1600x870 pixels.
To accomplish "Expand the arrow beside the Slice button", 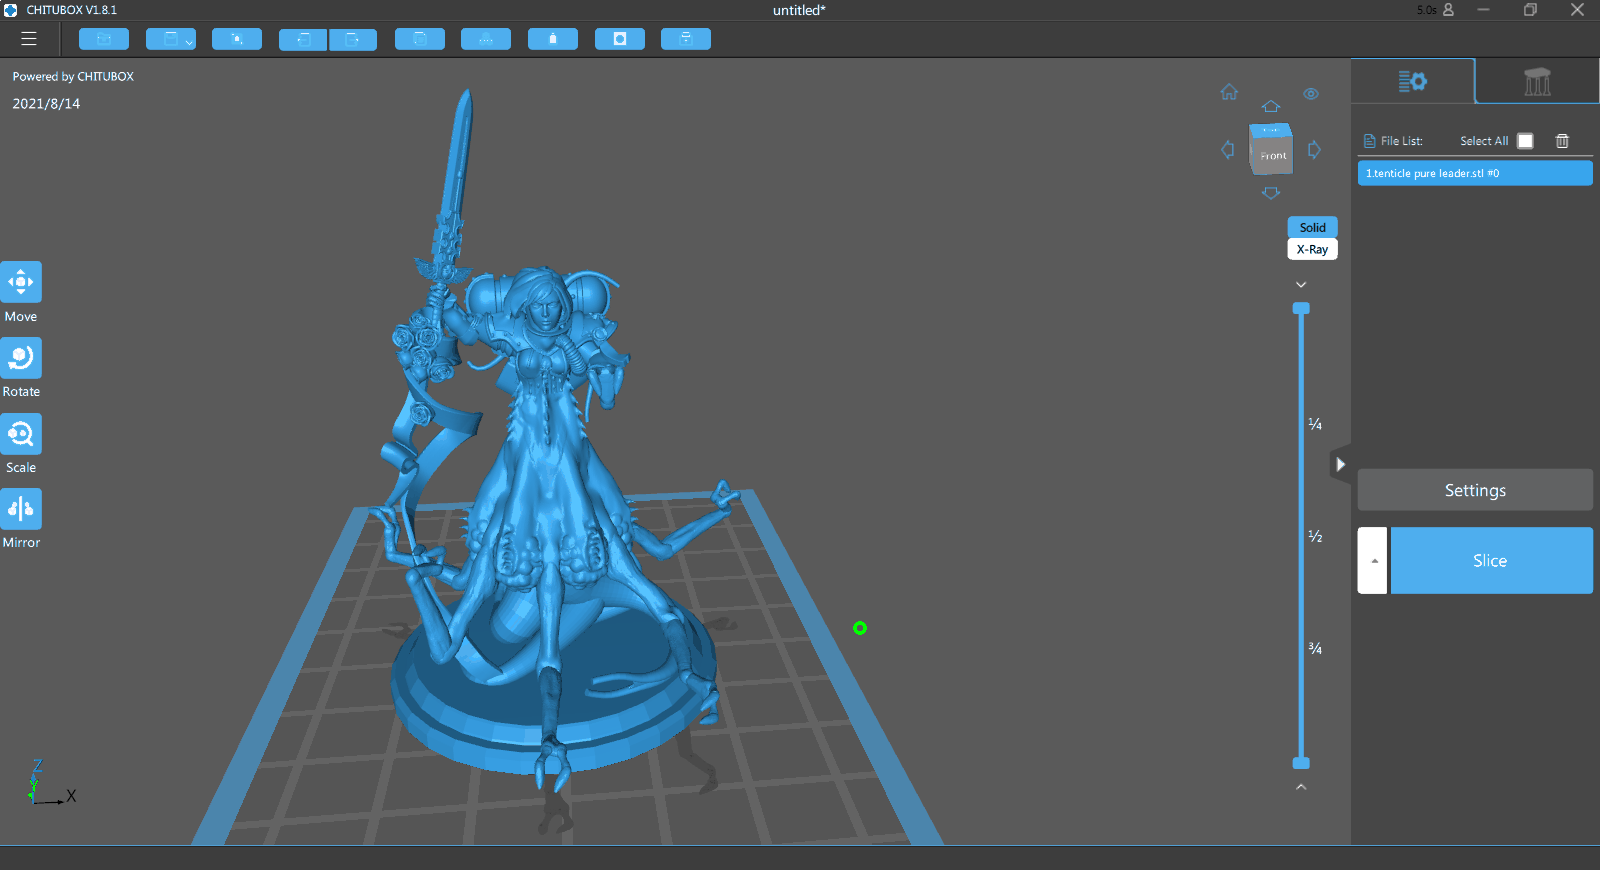I will 1373,561.
